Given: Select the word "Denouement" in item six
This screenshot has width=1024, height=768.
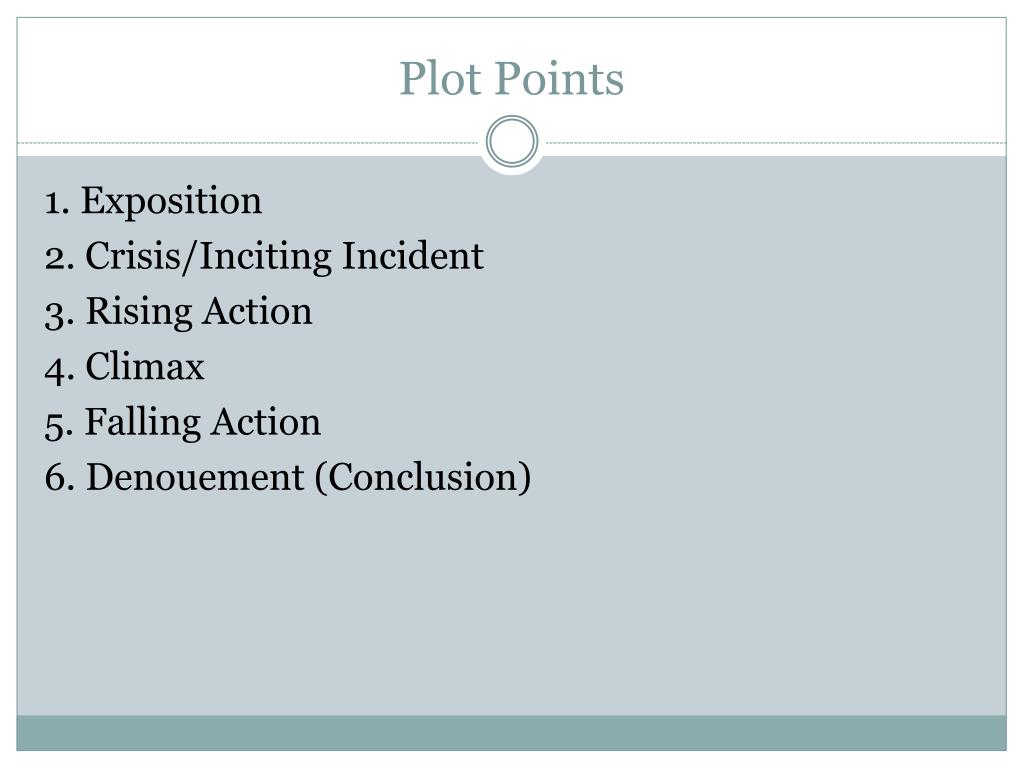Looking at the screenshot, I should coord(195,477).
